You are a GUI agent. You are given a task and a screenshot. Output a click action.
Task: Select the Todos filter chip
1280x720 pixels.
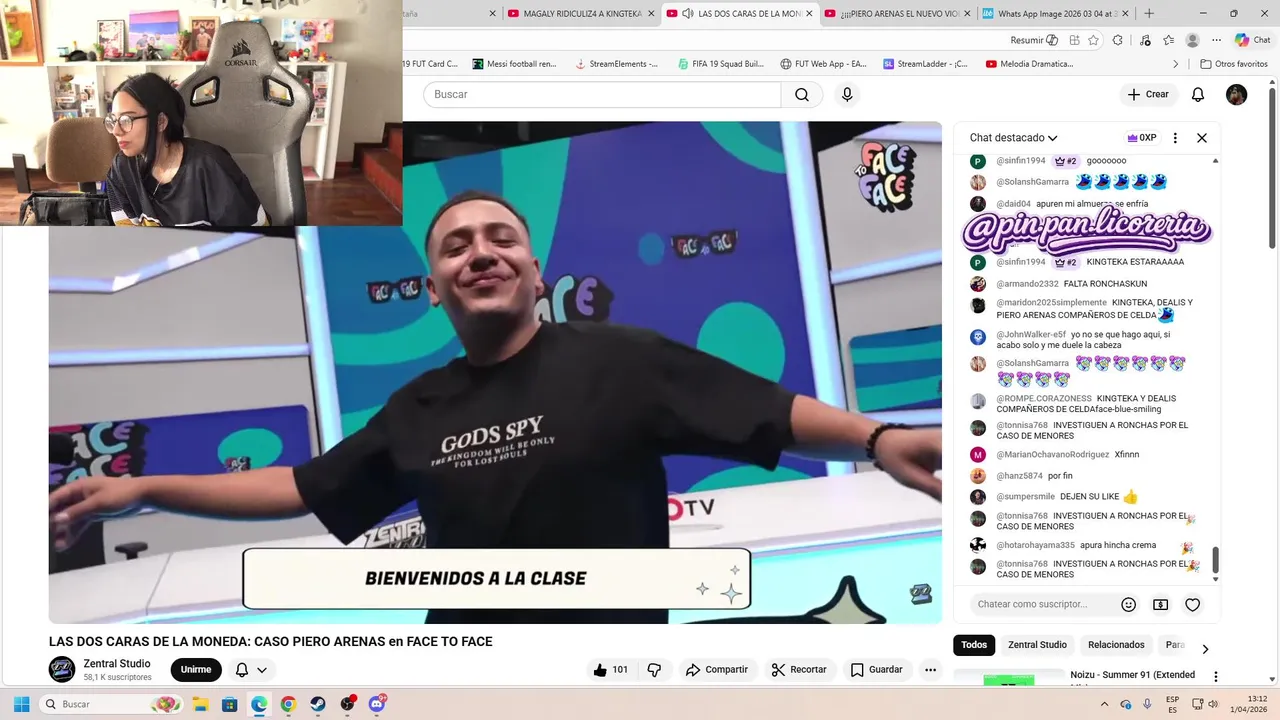(974, 645)
